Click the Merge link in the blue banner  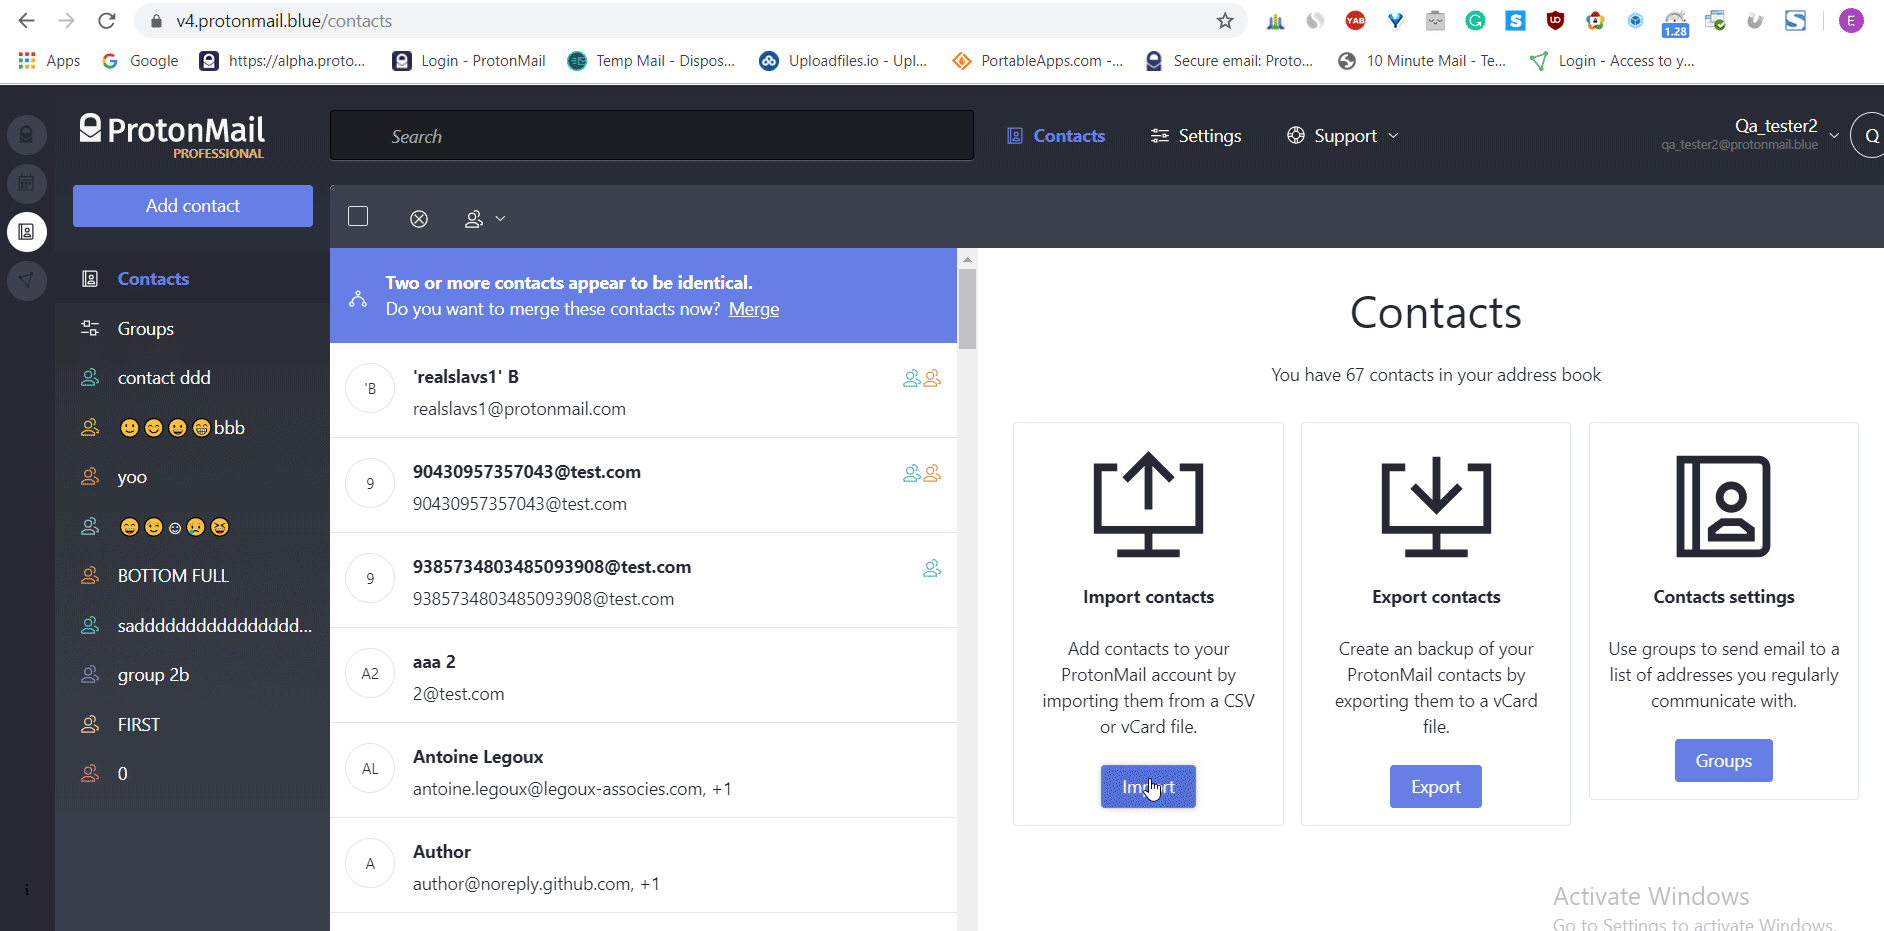[x=753, y=309]
